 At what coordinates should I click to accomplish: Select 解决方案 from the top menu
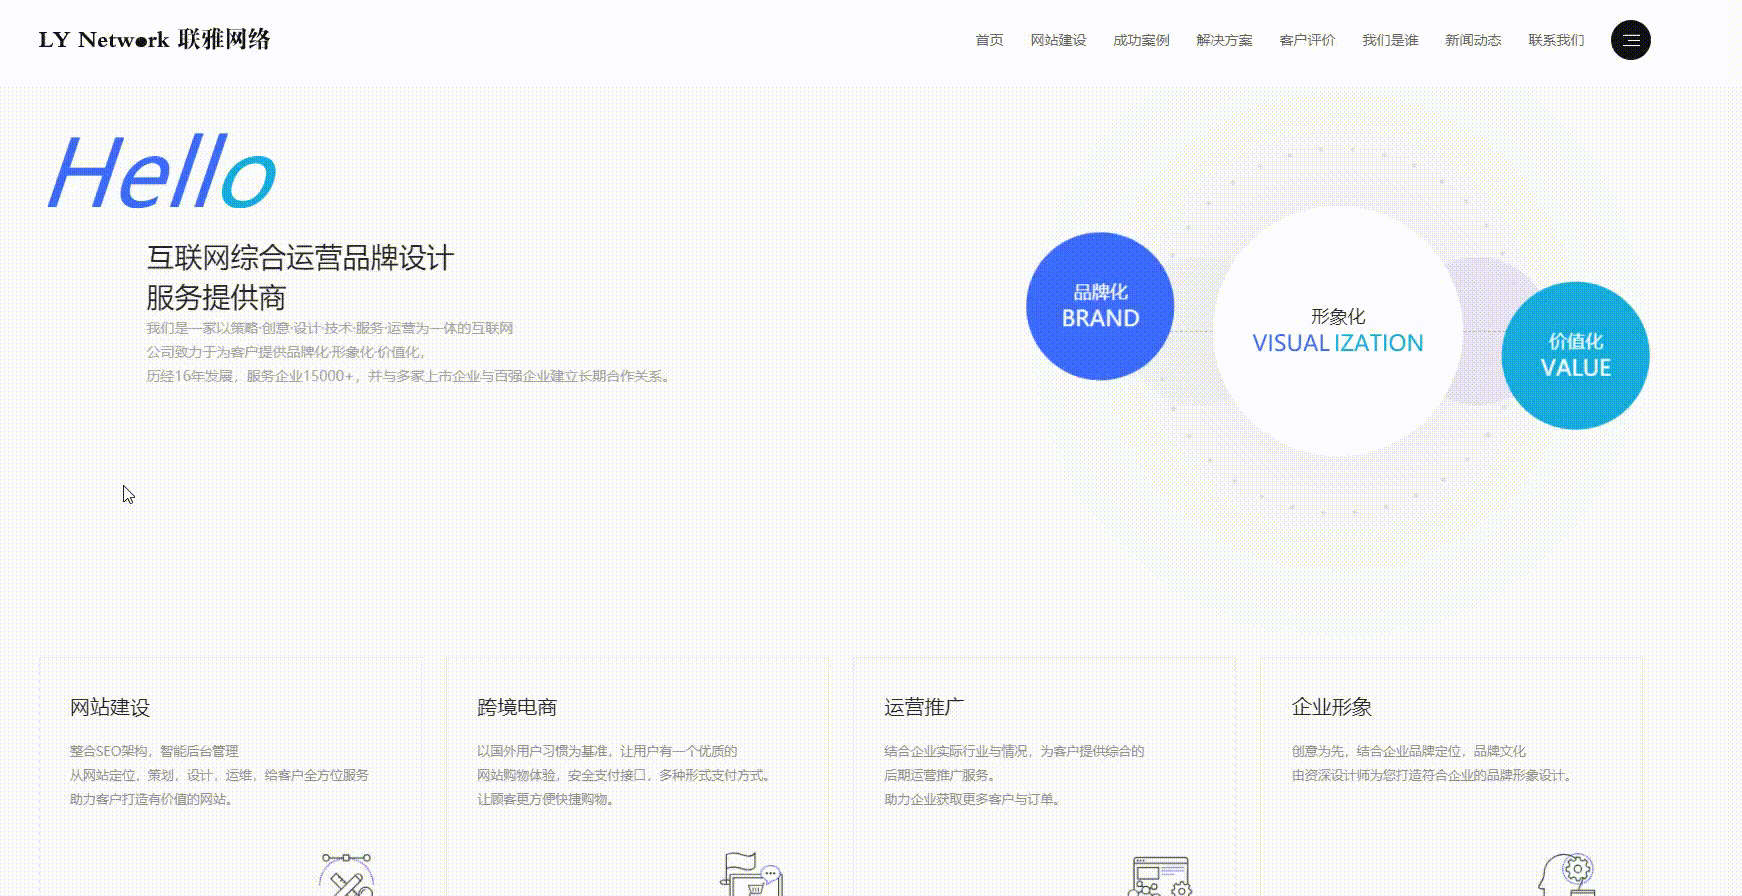click(1224, 40)
